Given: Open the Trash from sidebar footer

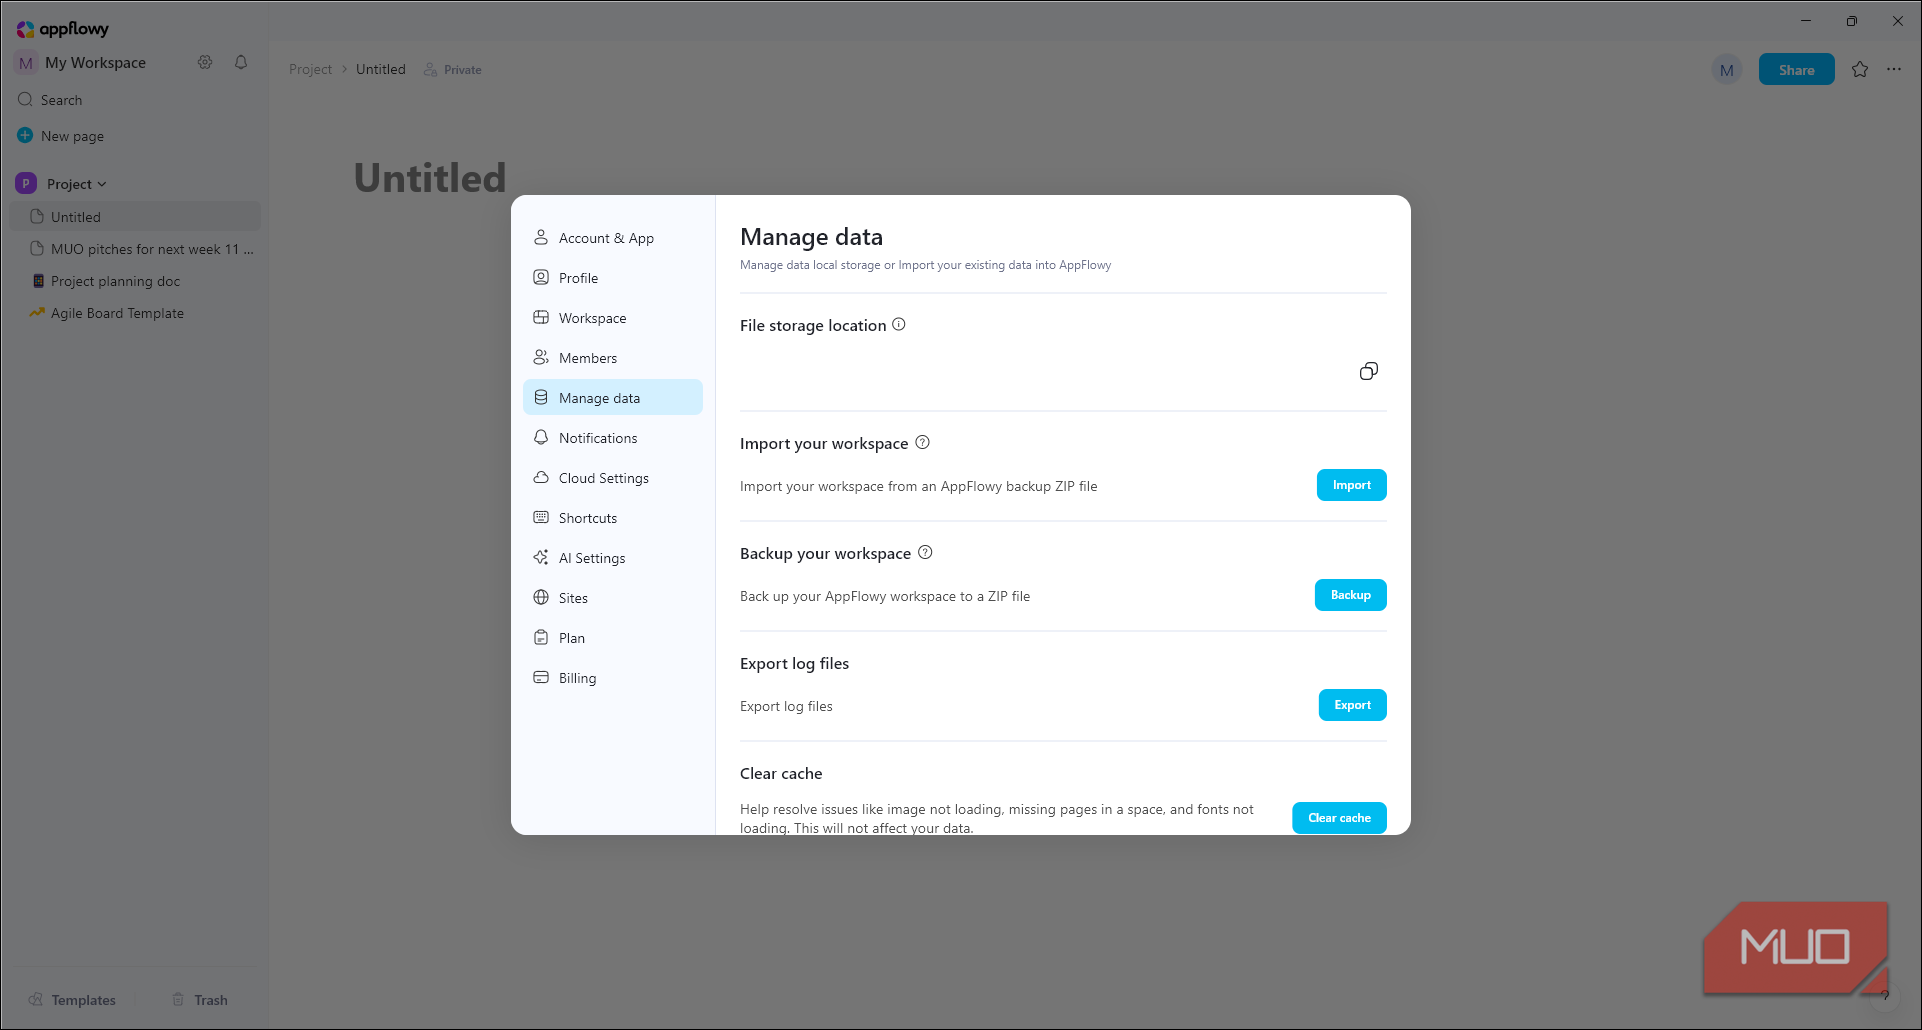Looking at the screenshot, I should [x=200, y=1000].
